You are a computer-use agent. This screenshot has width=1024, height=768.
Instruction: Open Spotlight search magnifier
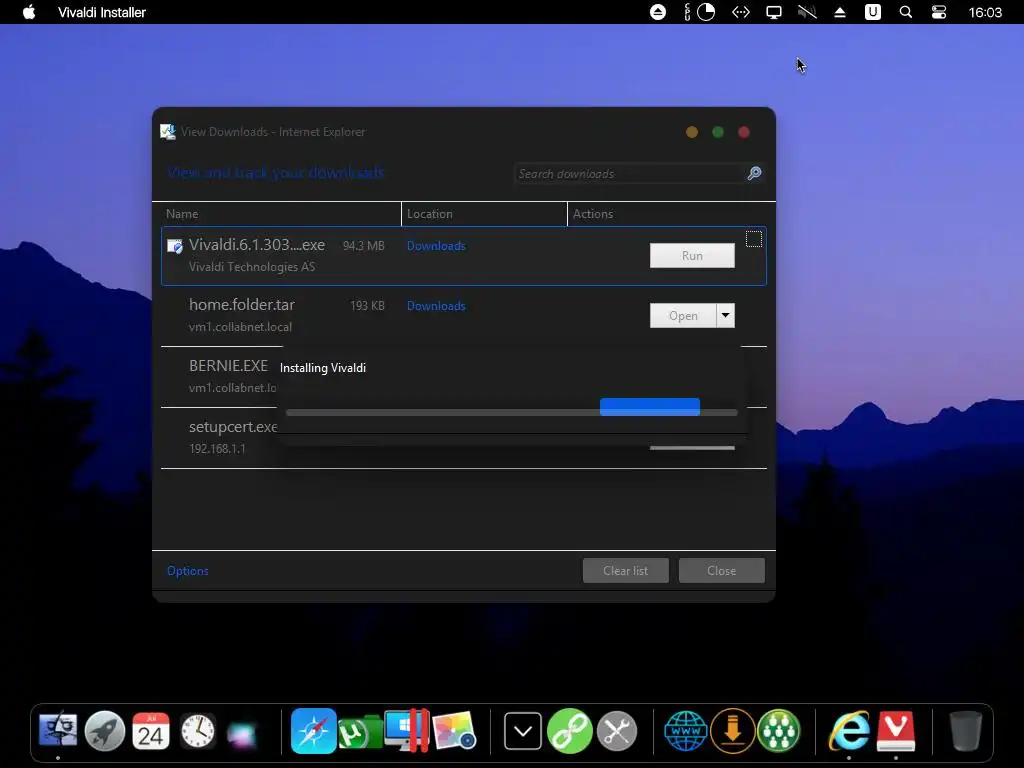[x=906, y=12]
